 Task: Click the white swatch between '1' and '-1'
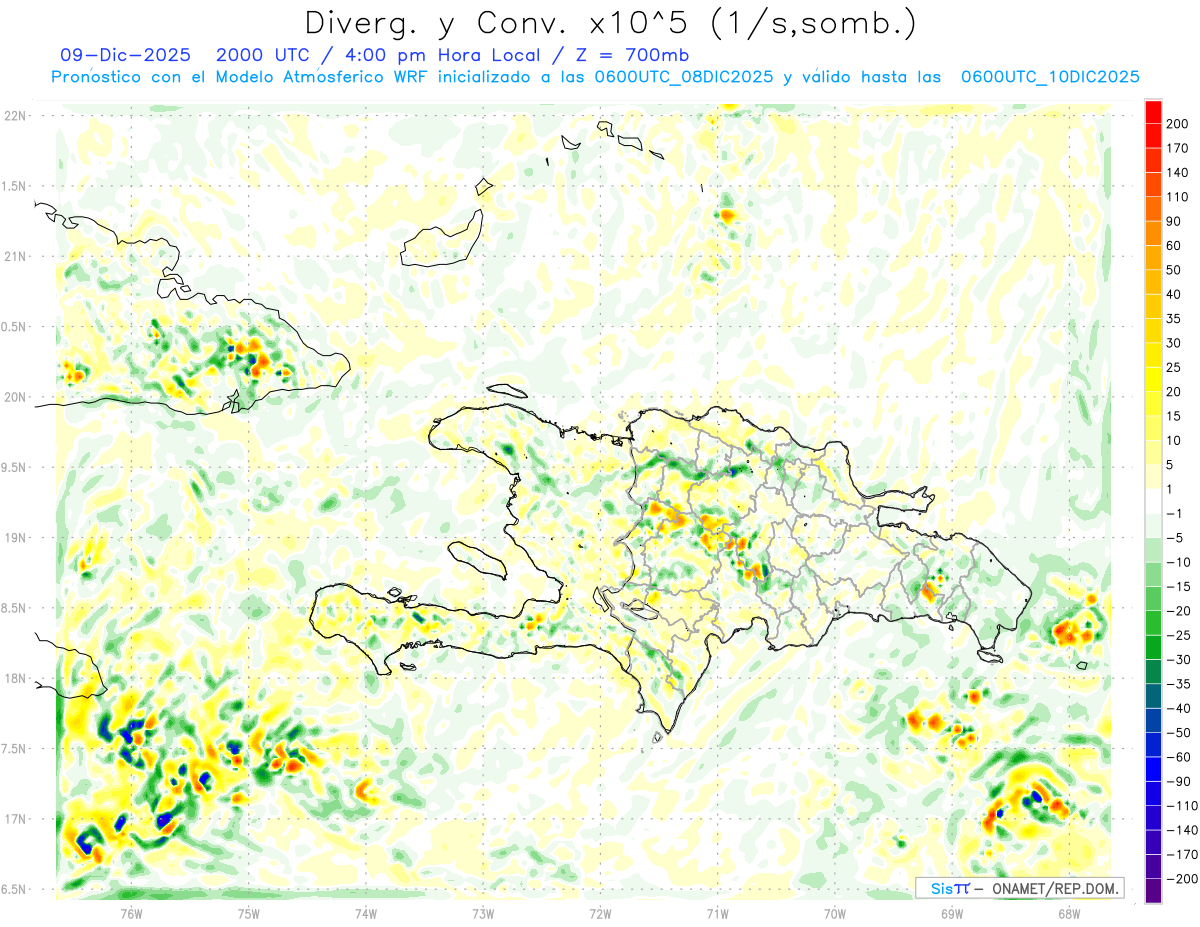(1153, 502)
